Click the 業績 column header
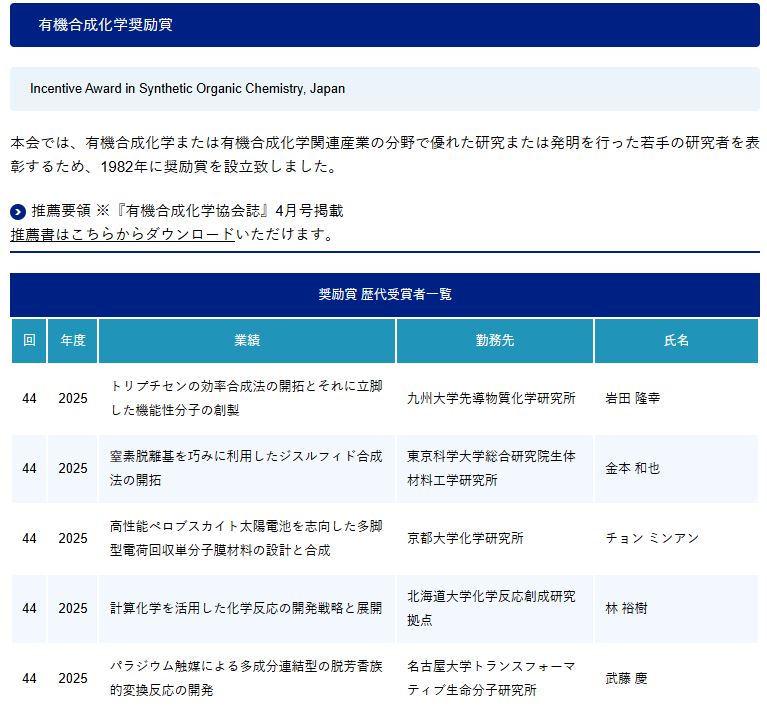Image resolution: width=767 pixels, height=709 pixels. click(x=247, y=340)
